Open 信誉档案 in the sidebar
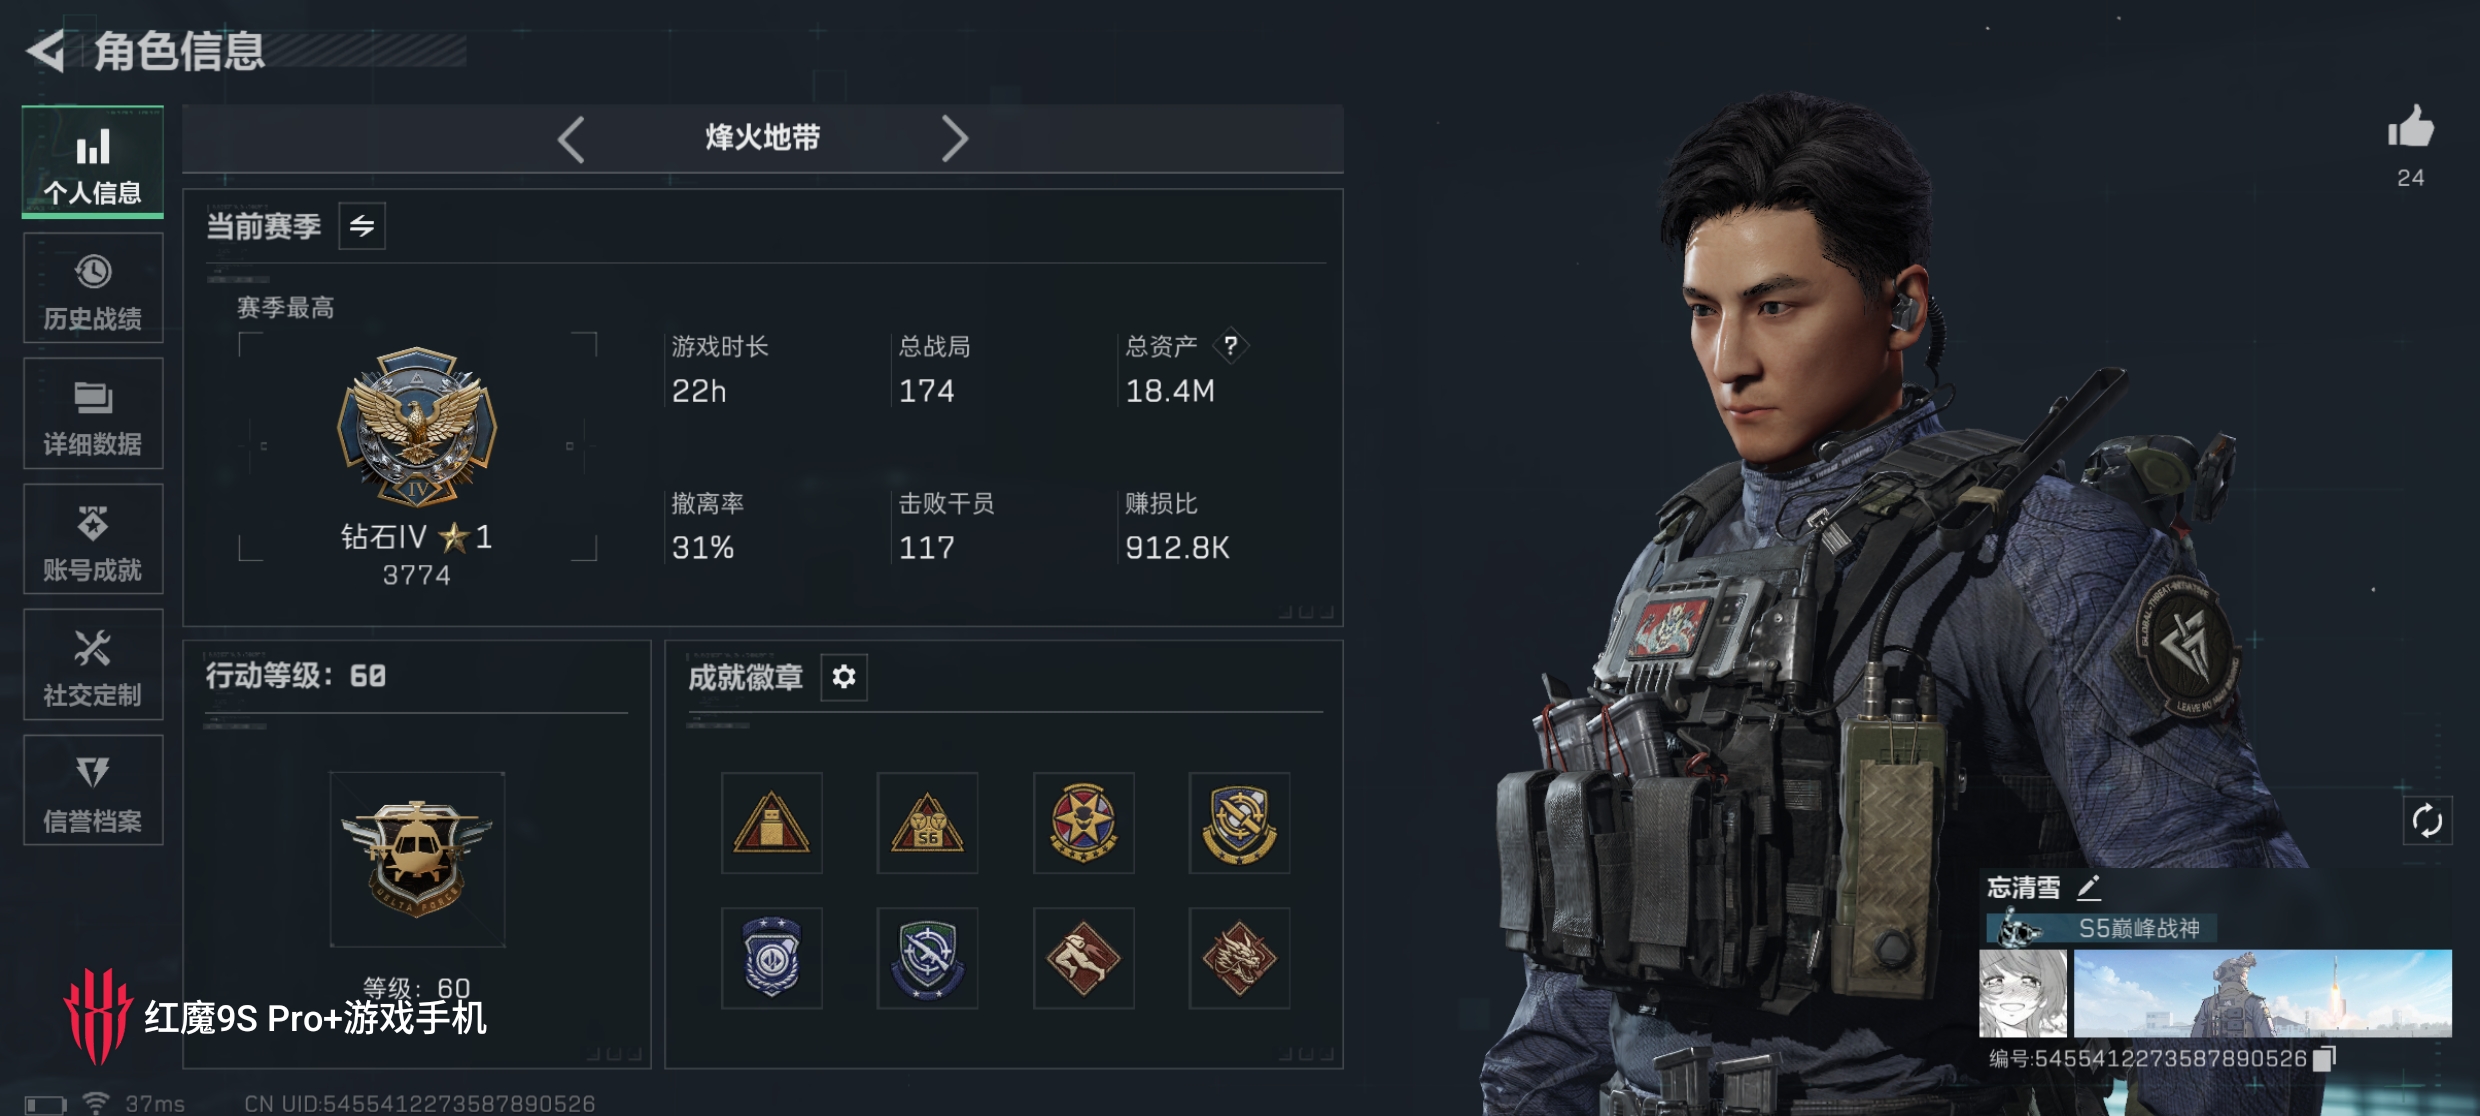Image resolution: width=2480 pixels, height=1116 pixels. pos(93,791)
